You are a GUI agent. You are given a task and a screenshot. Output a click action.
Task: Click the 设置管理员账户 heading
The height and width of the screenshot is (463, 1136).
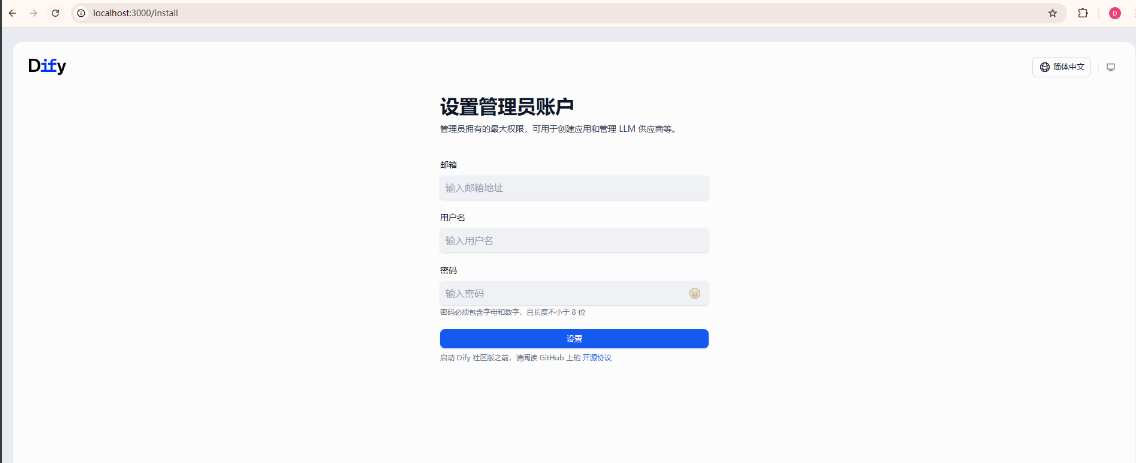(506, 107)
